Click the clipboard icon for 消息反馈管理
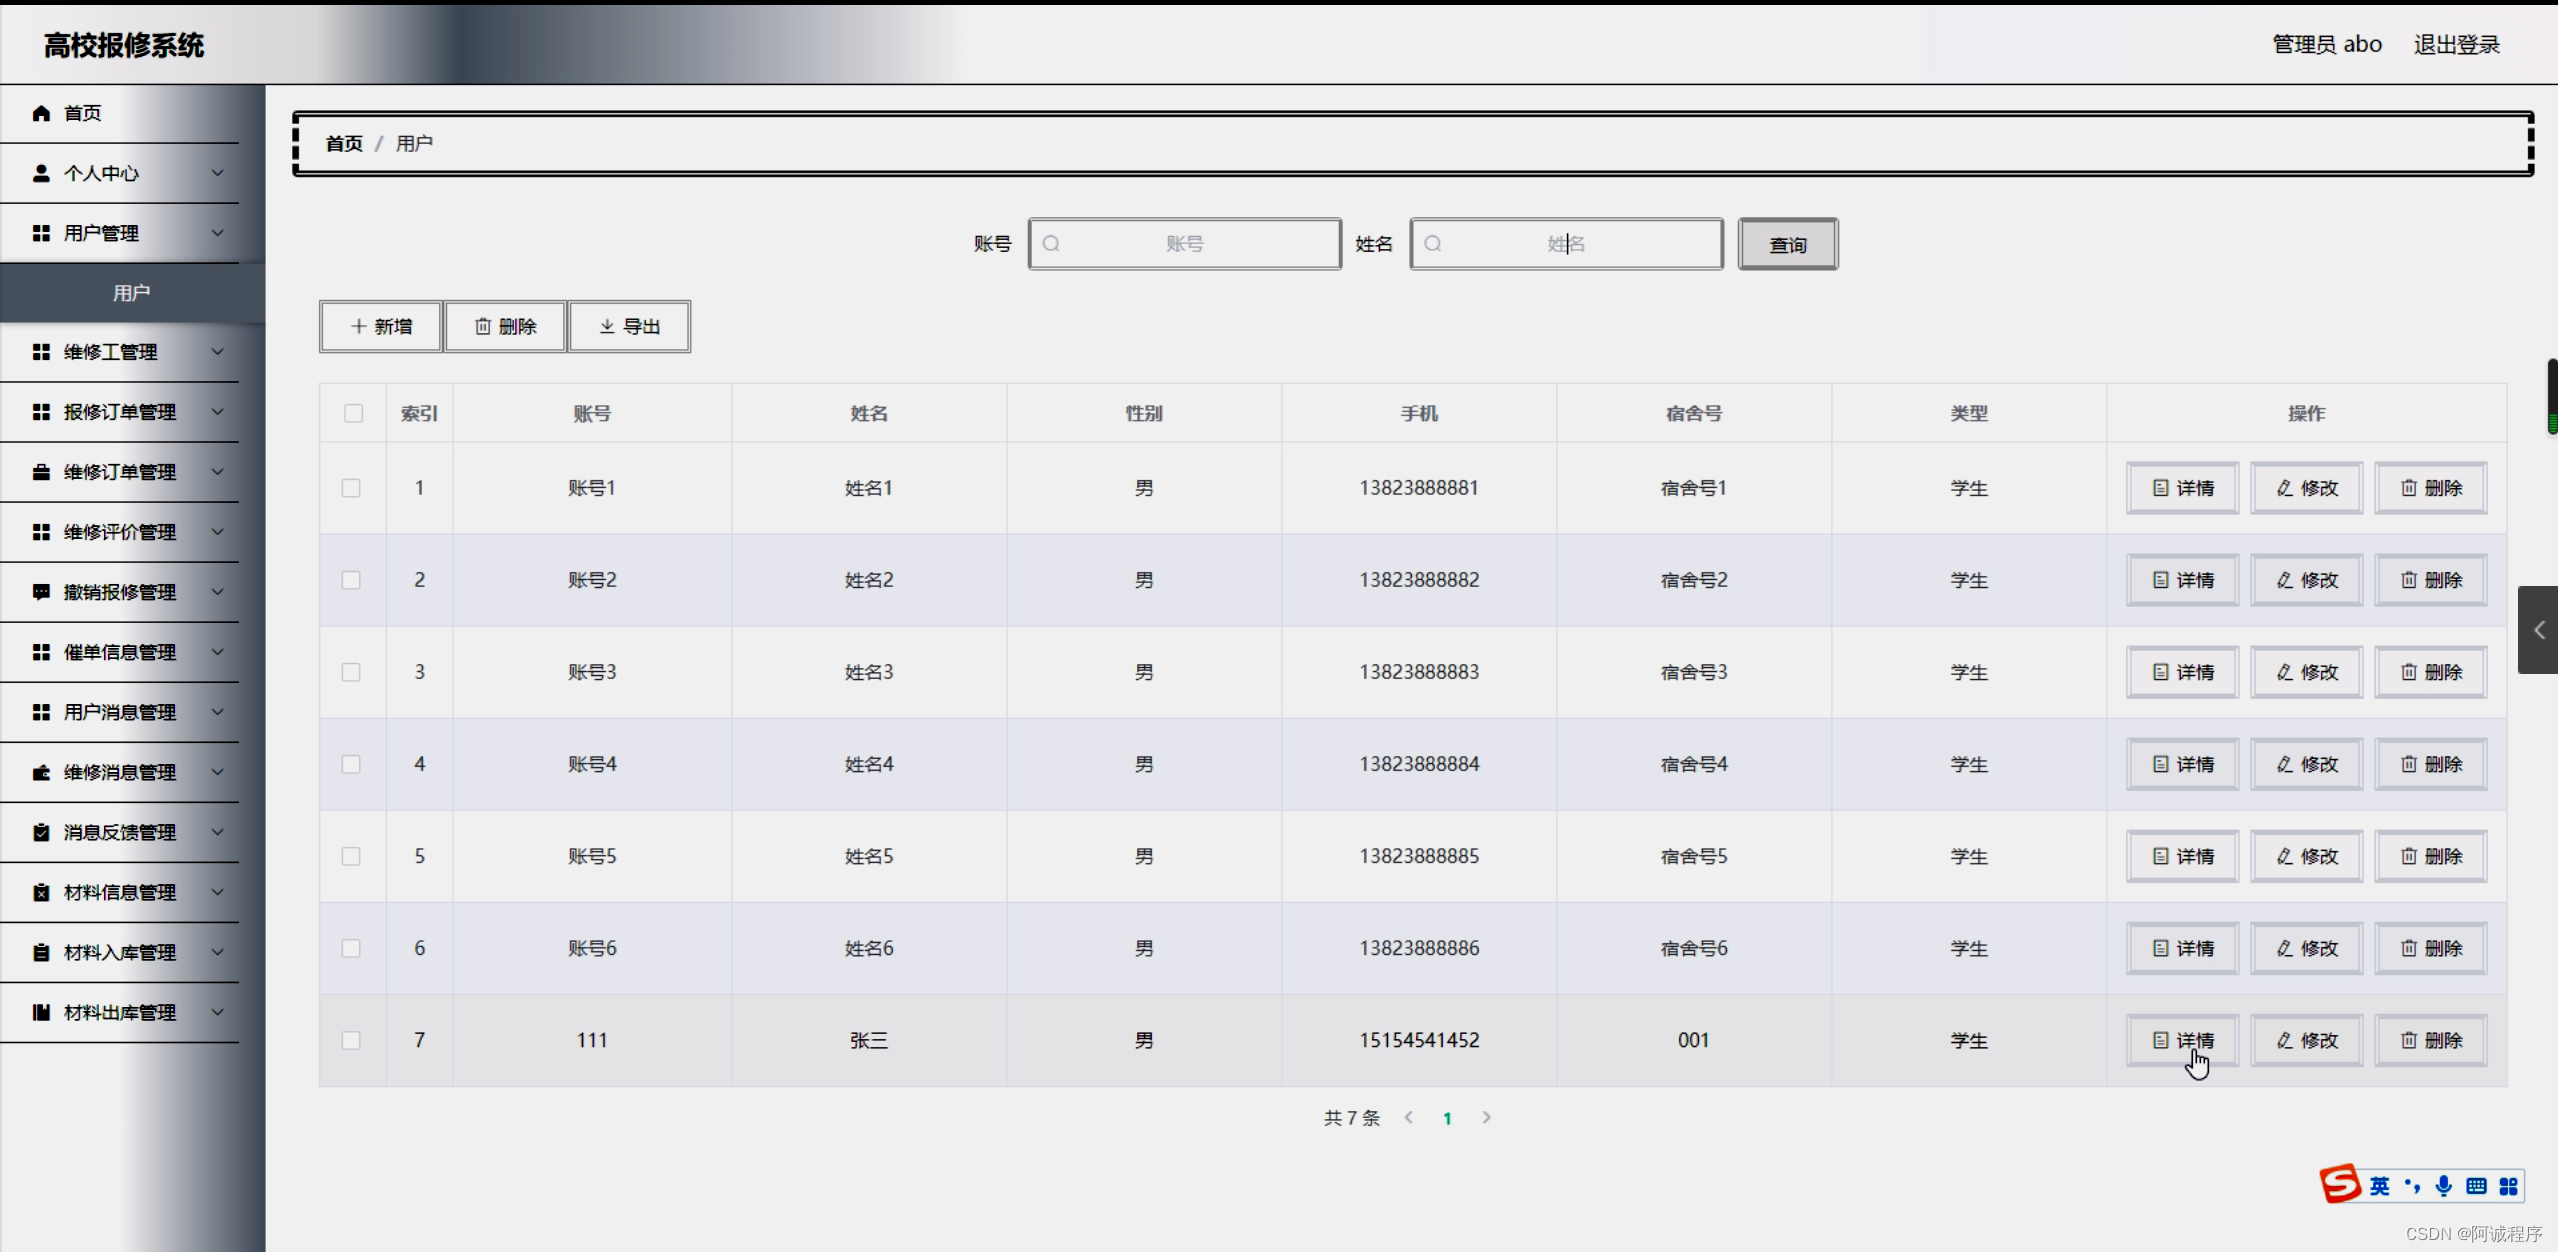The height and width of the screenshot is (1252, 2558). coord(41,832)
